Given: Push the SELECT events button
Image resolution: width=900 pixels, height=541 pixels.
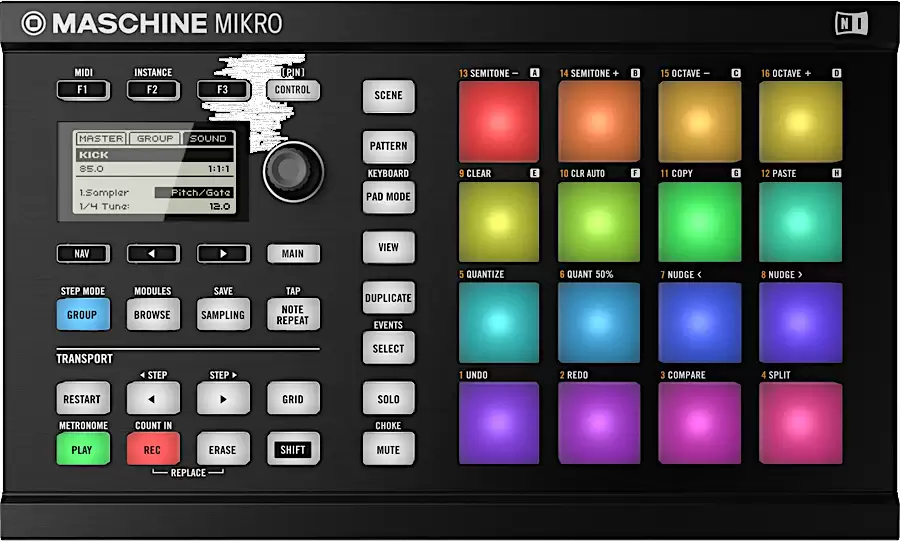Looking at the screenshot, I should point(389,348).
